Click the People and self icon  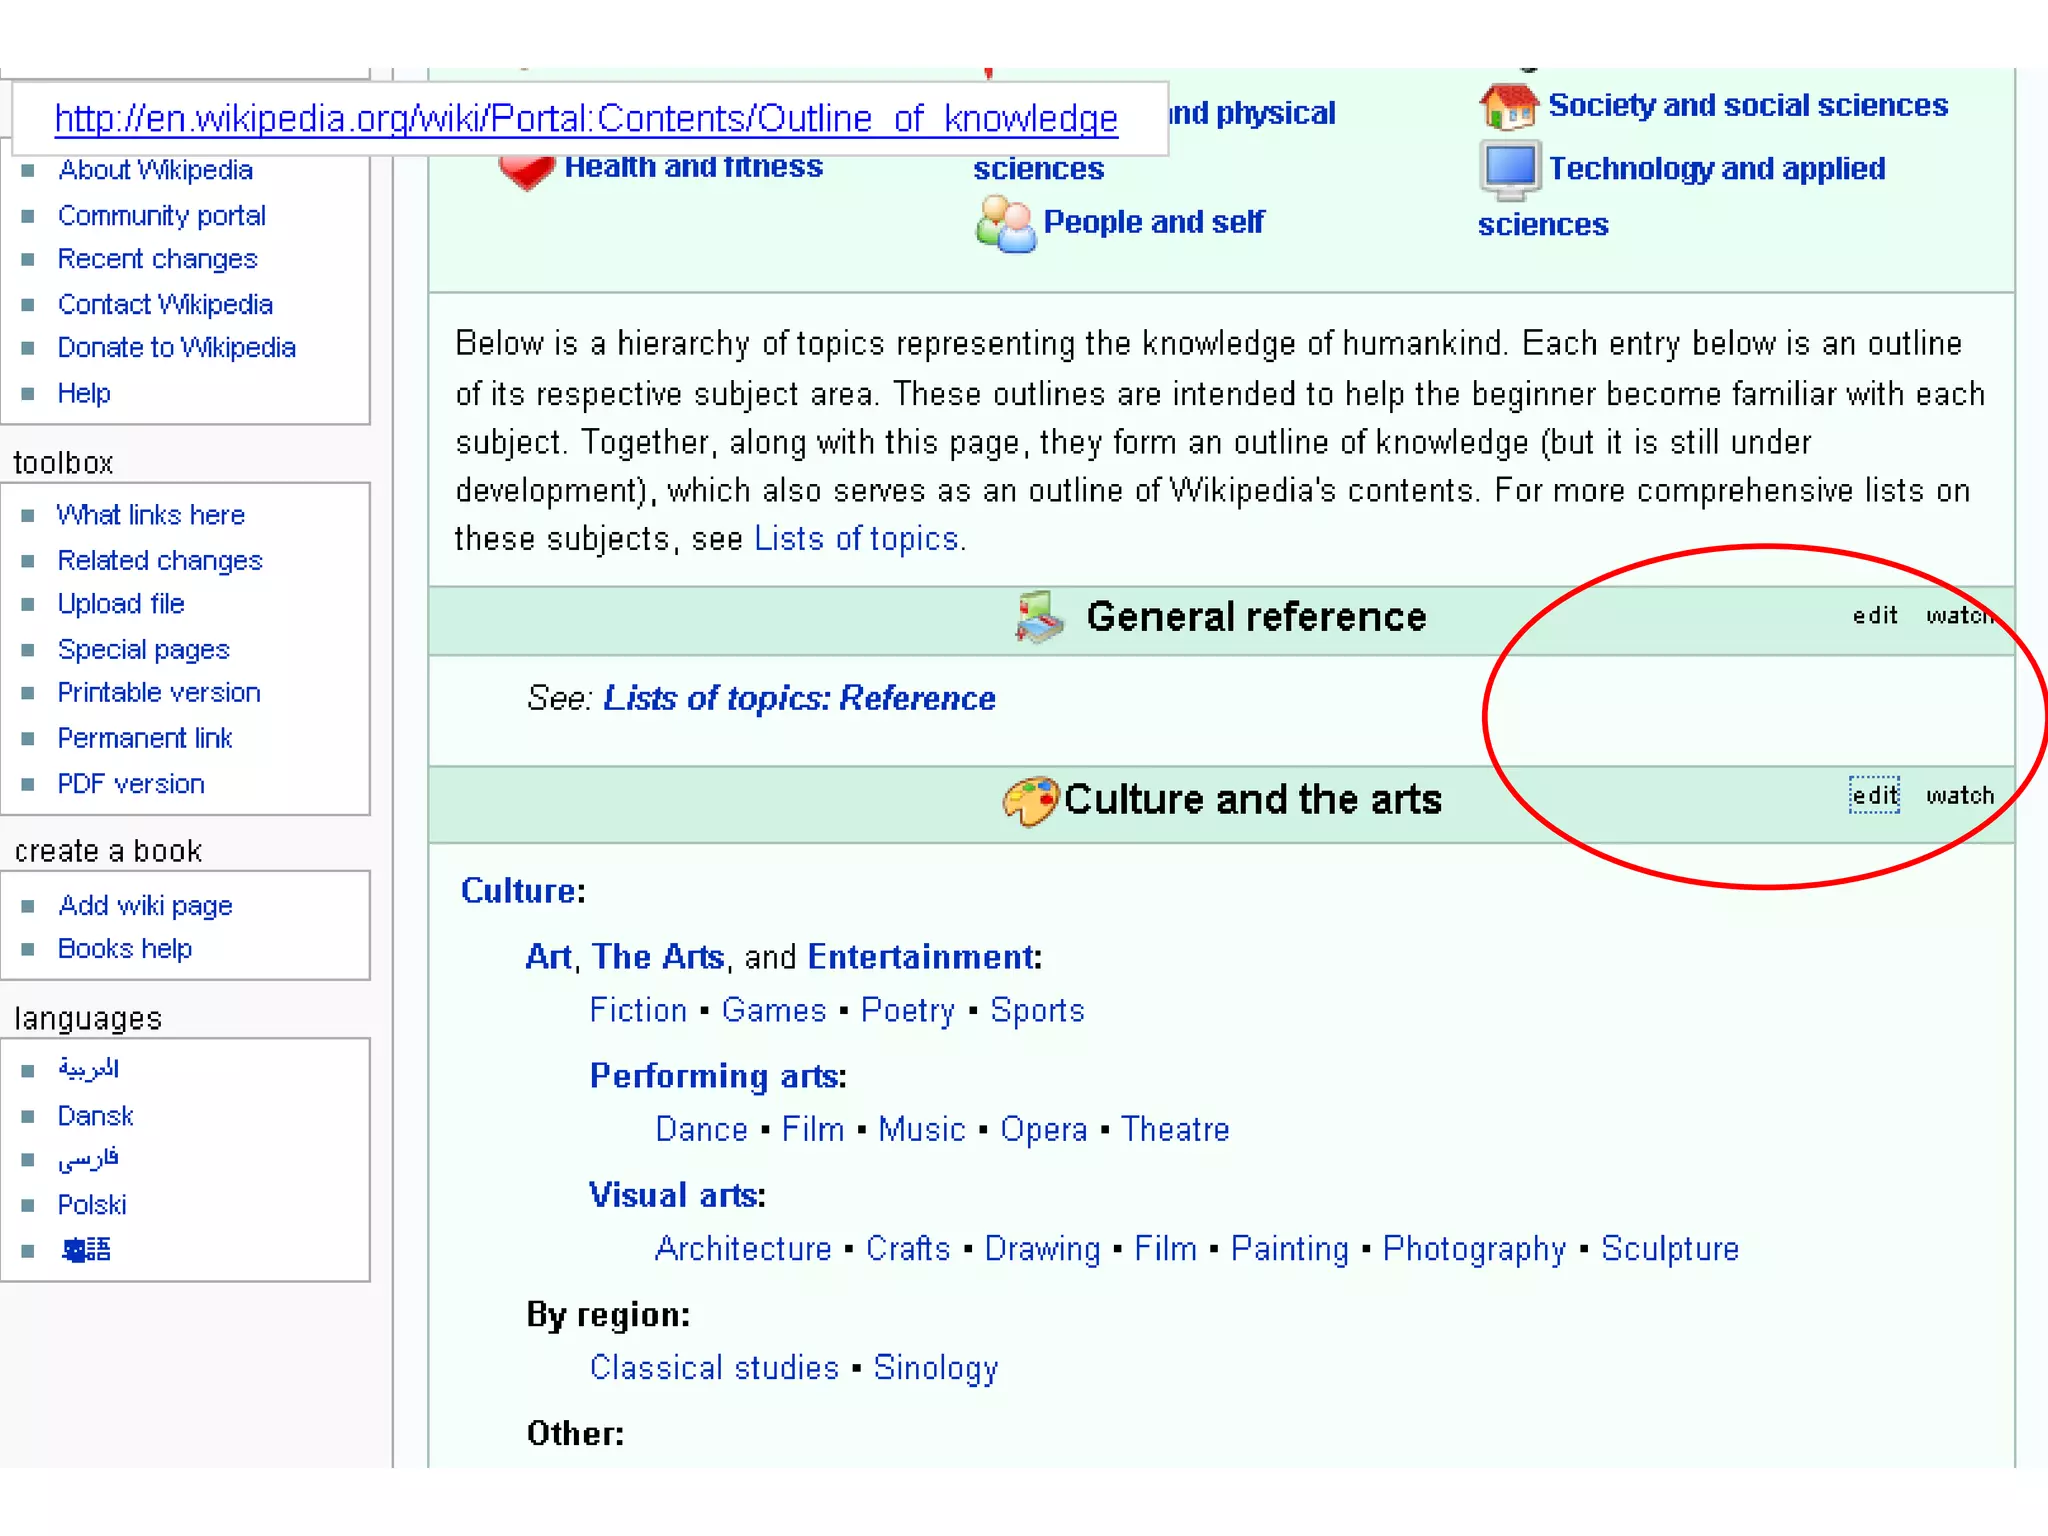(1004, 223)
